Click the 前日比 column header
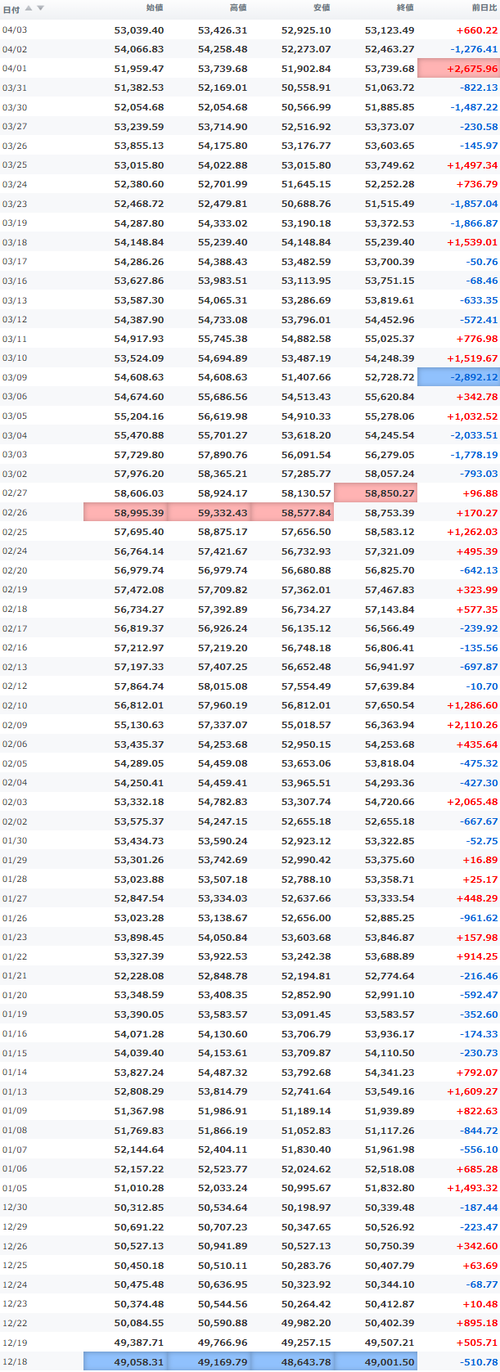The width and height of the screenshot is (500, 1372). click(484, 7)
